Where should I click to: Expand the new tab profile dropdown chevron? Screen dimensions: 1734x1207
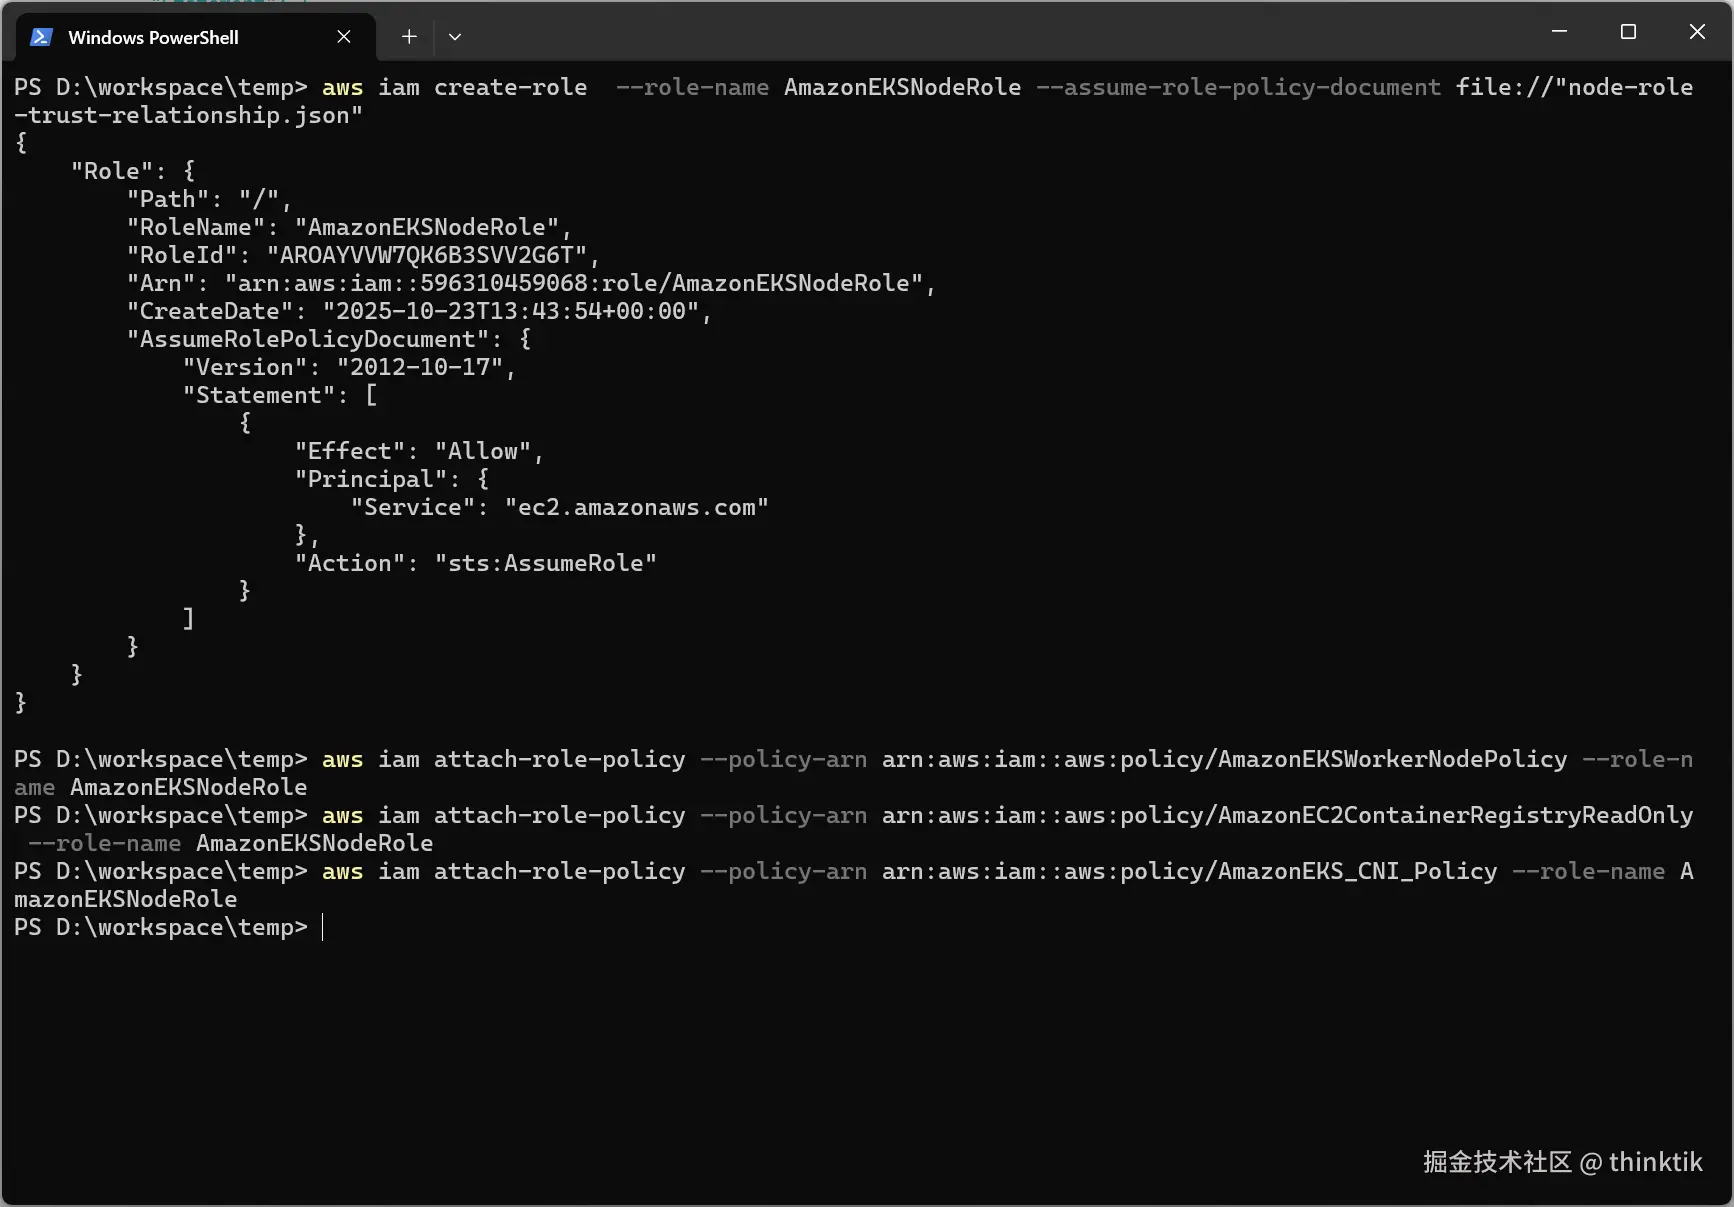click(x=455, y=37)
